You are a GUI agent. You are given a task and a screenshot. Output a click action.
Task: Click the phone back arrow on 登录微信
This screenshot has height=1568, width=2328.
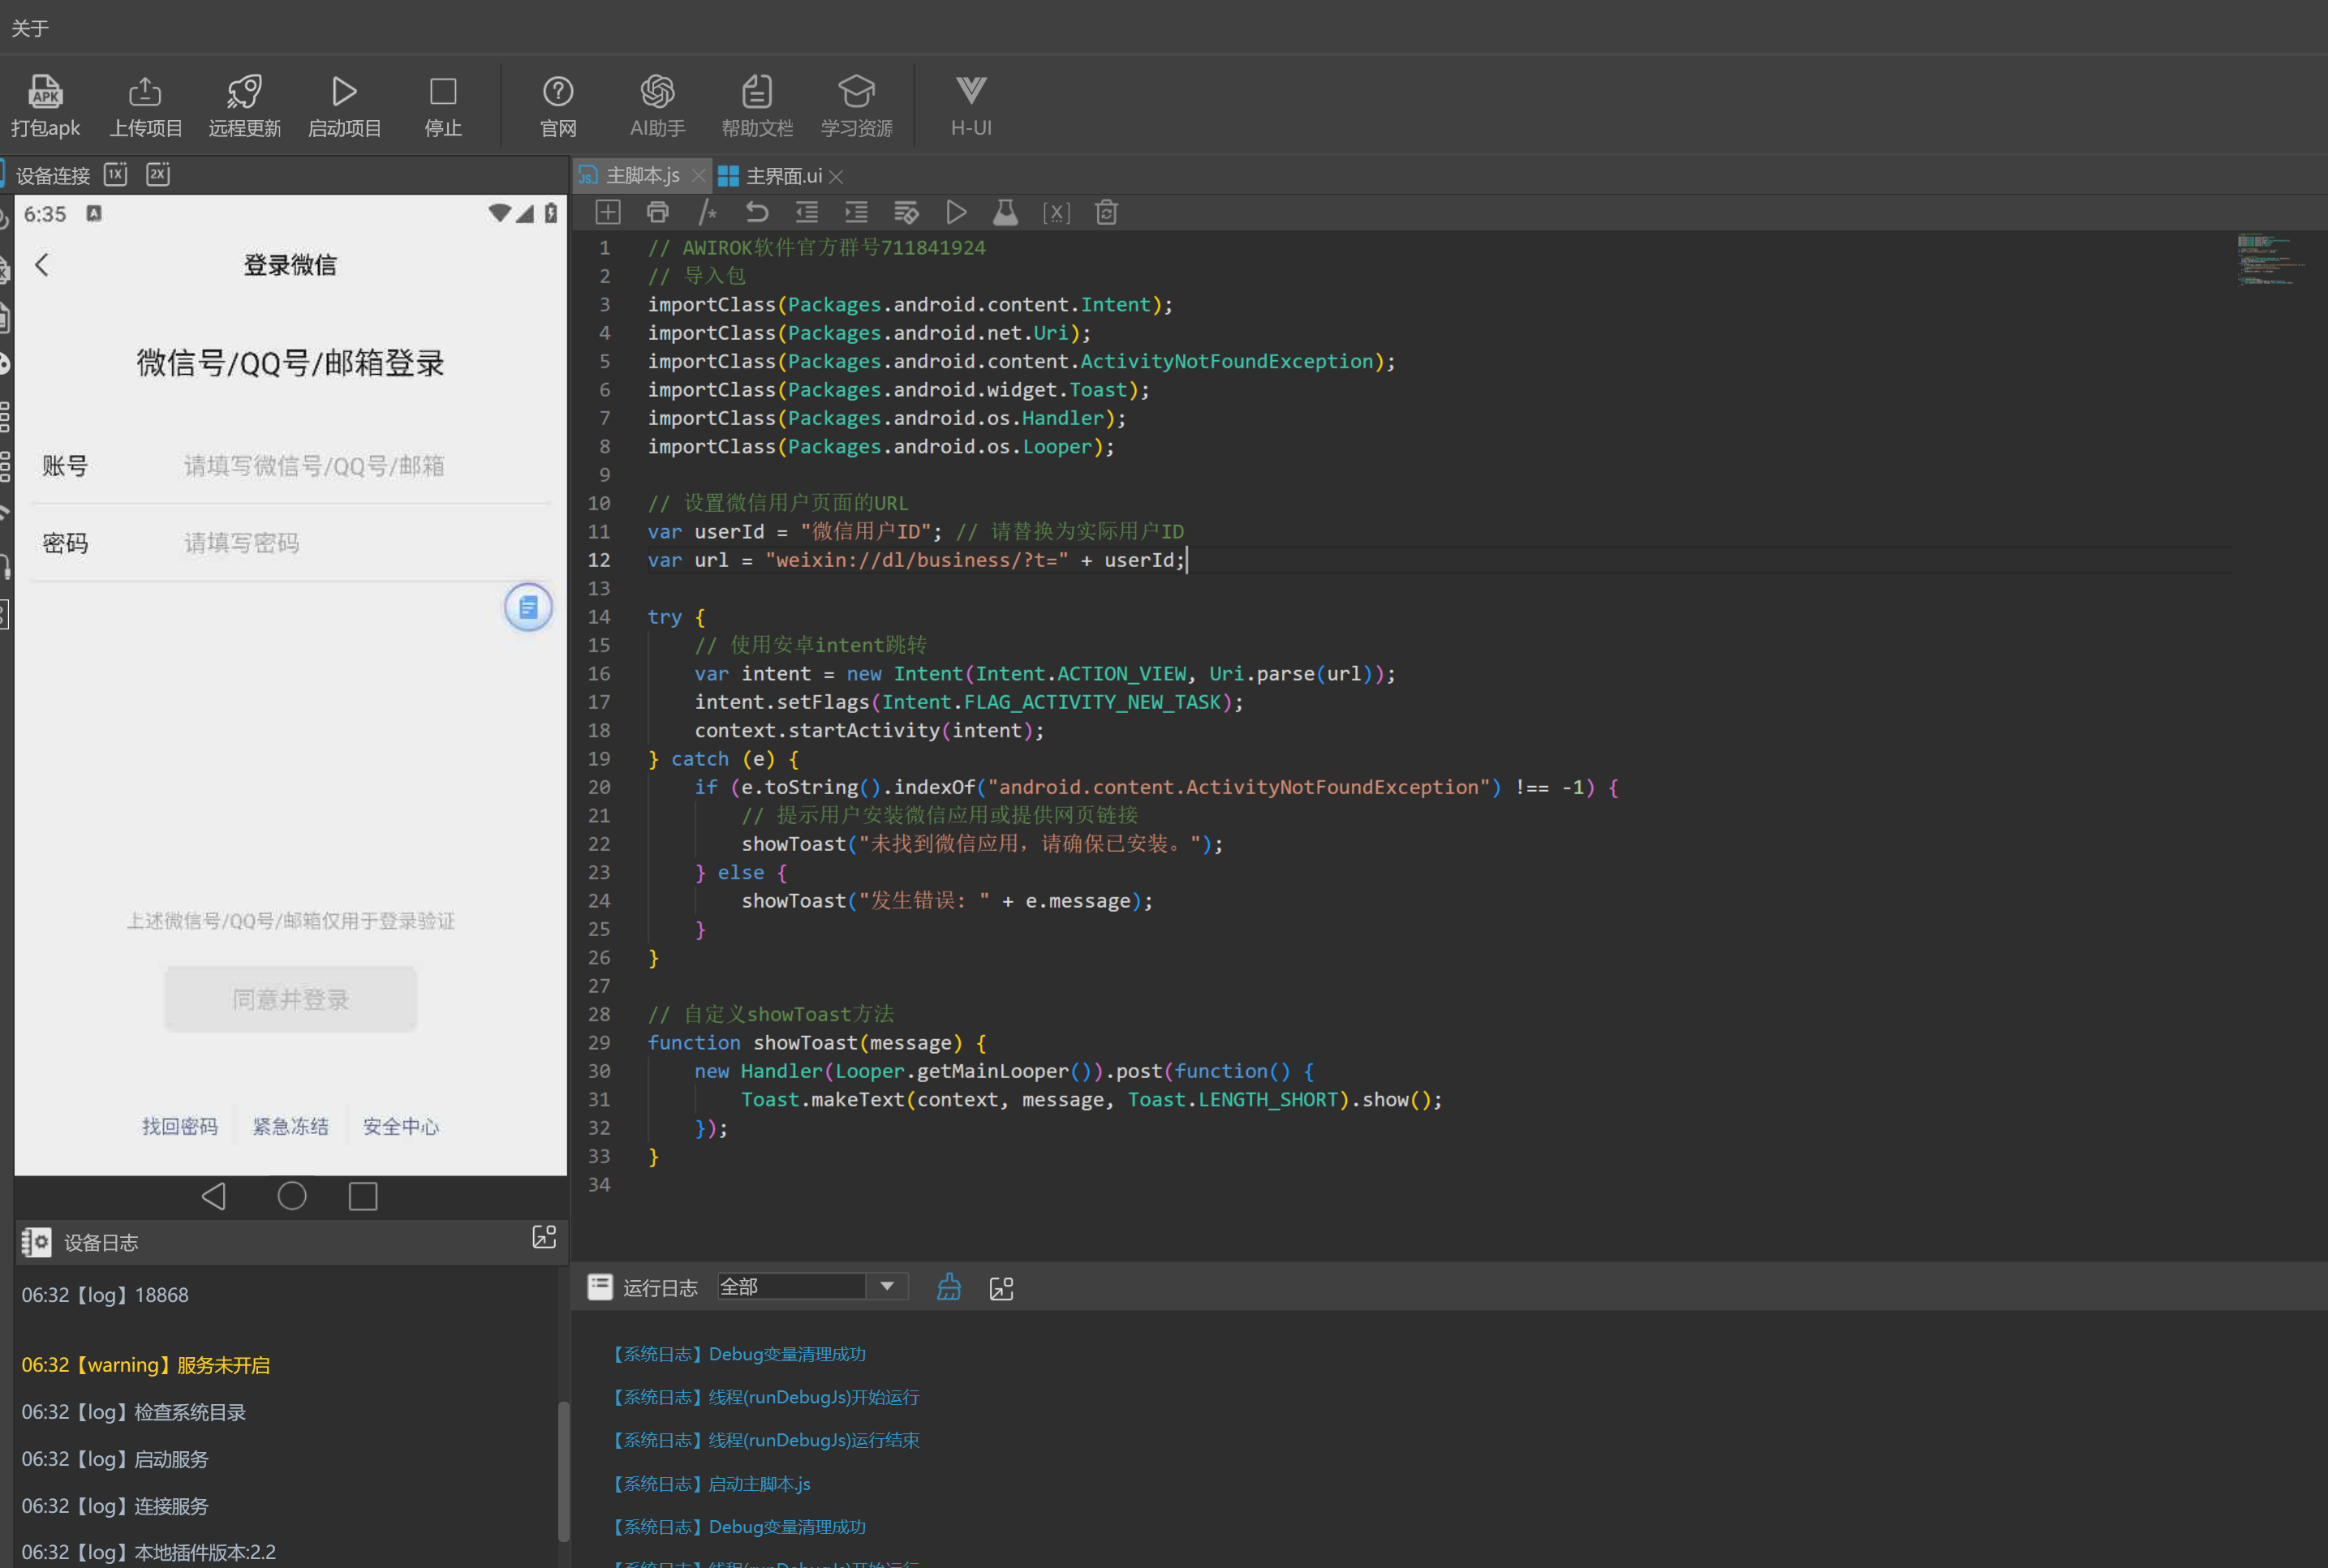point(42,265)
